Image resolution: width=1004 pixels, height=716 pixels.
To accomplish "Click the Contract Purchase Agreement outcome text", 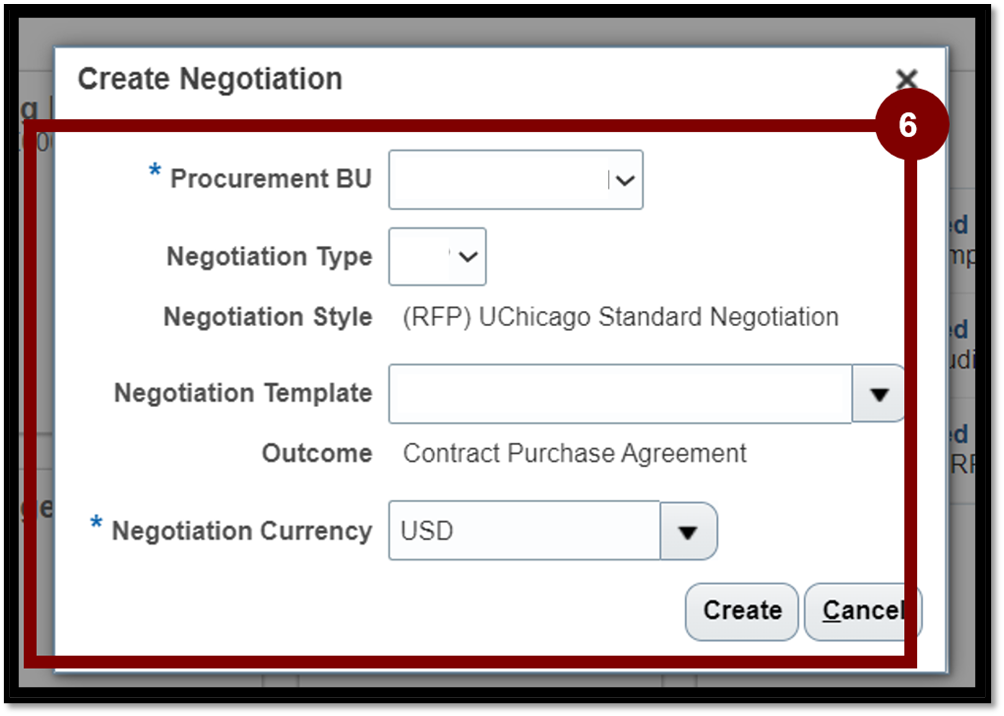I will click(574, 454).
